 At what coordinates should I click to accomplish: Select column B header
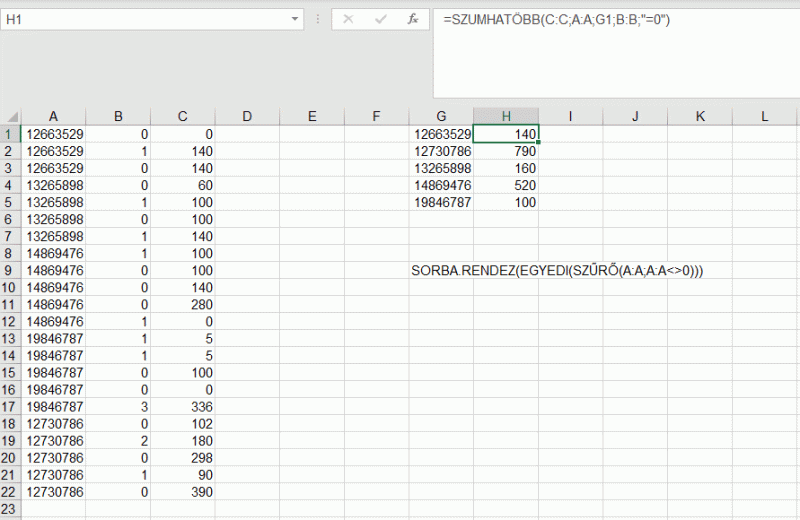(x=118, y=116)
